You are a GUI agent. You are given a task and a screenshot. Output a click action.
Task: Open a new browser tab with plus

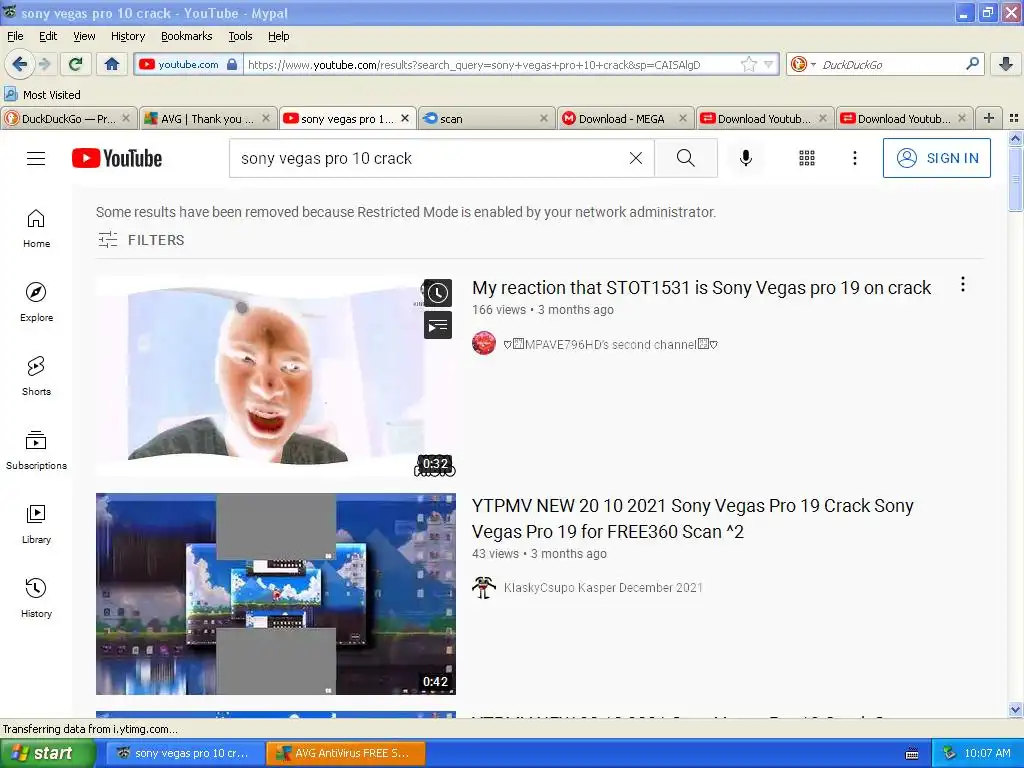click(989, 118)
